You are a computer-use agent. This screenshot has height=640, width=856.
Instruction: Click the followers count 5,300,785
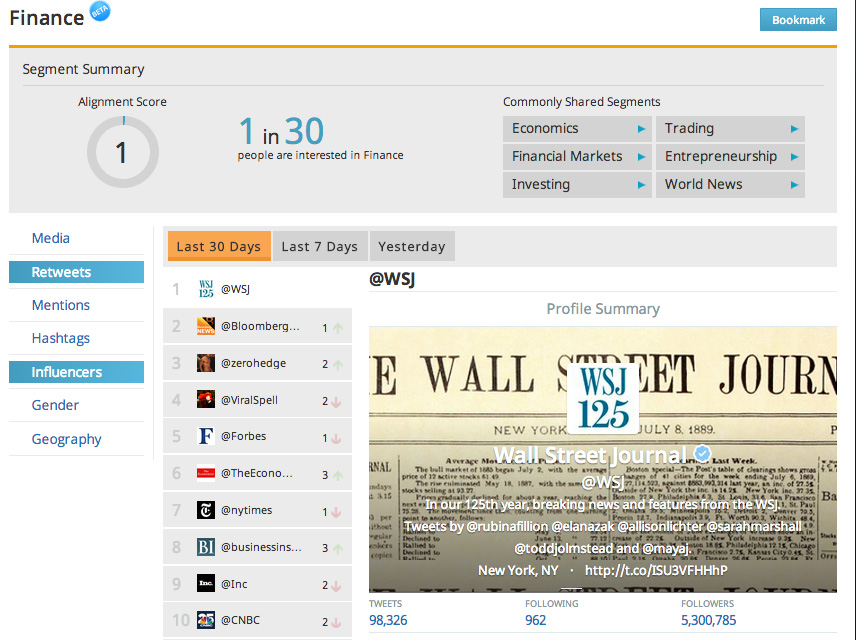coord(709,620)
